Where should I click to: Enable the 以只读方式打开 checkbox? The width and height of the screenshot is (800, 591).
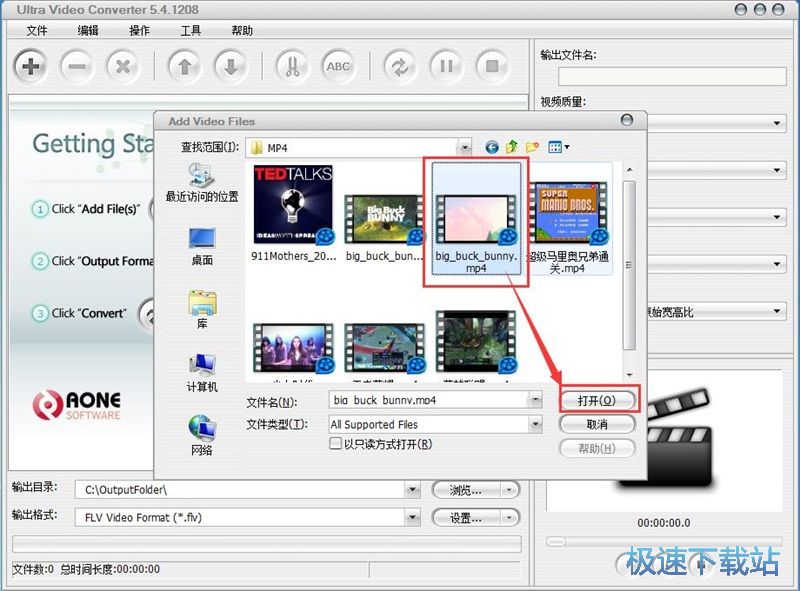coord(337,443)
